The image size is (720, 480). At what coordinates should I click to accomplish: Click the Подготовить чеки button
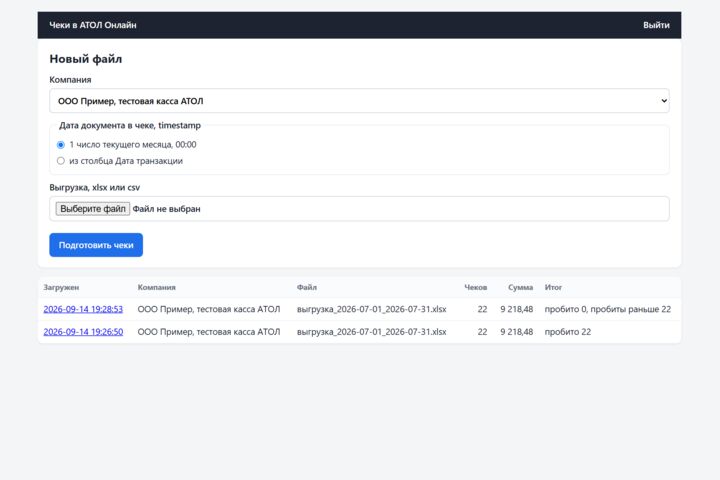(x=96, y=245)
